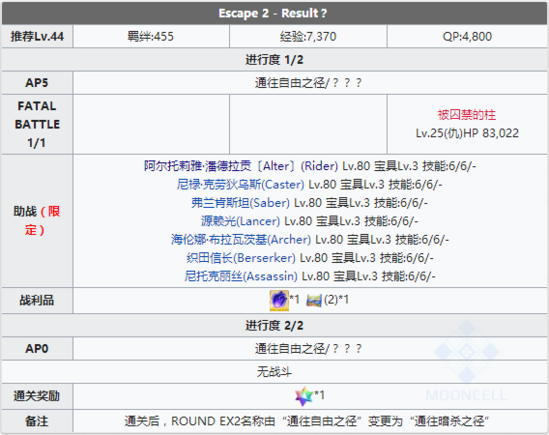The width and height of the screenshot is (549, 435).
Task: Open 海伦娜·布拉瓦茨基 Archer servant link
Action: point(241,239)
